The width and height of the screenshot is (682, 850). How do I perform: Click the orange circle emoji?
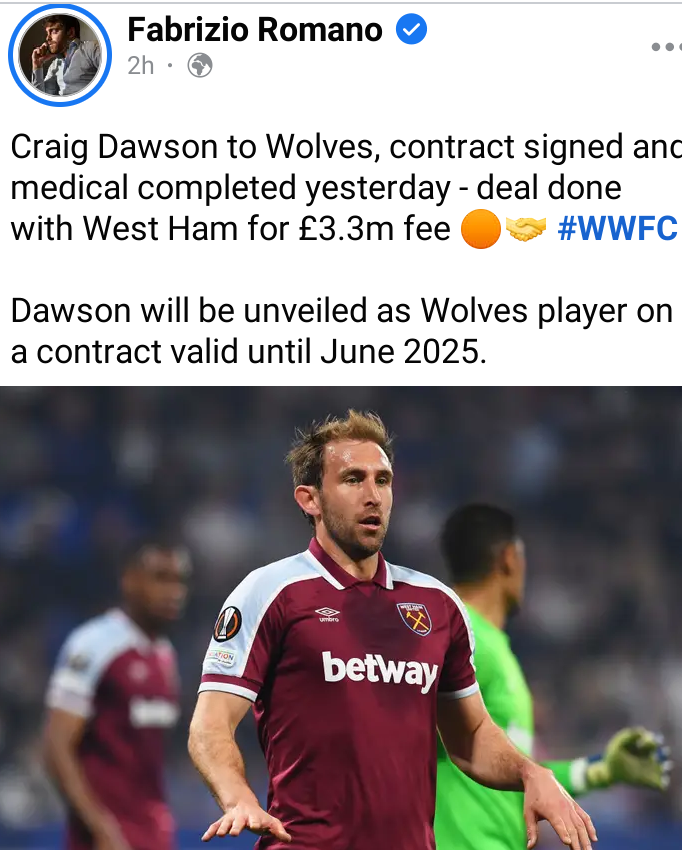[480, 229]
